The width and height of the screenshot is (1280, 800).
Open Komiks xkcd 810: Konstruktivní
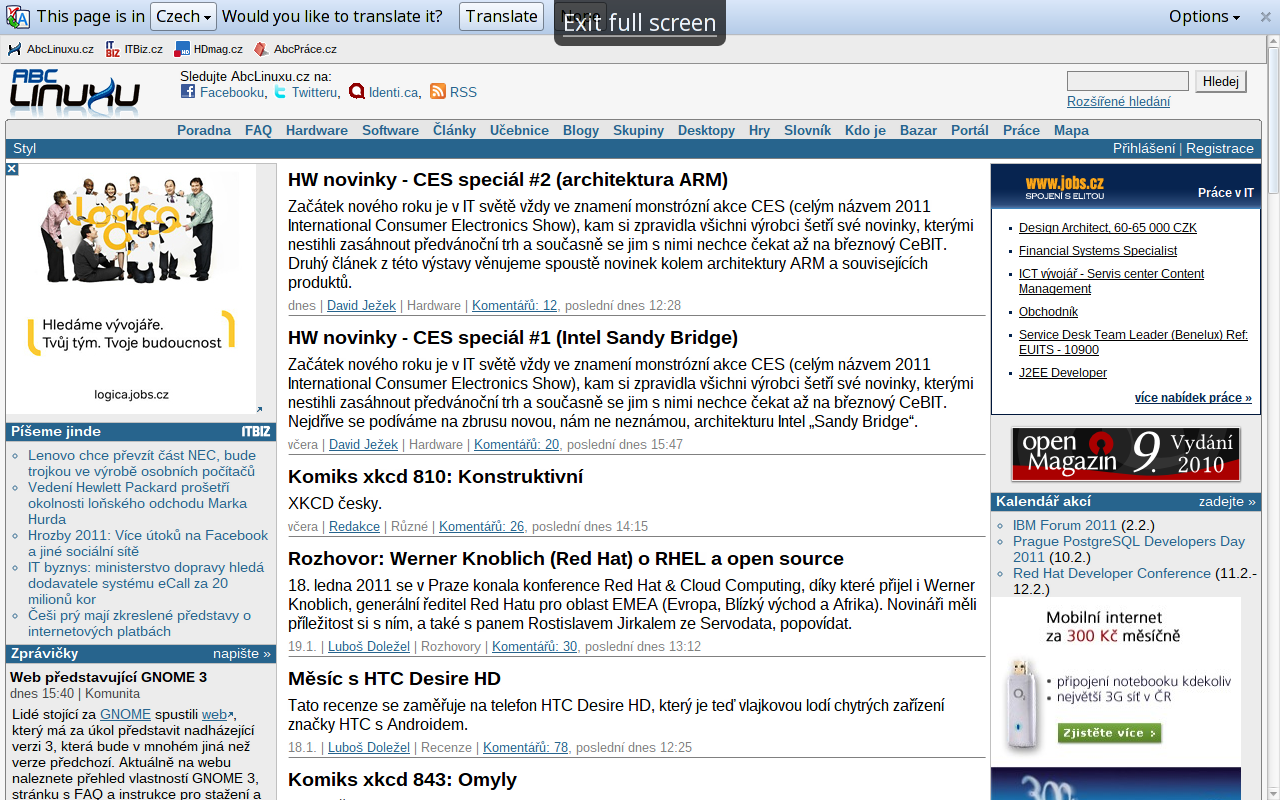[435, 477]
